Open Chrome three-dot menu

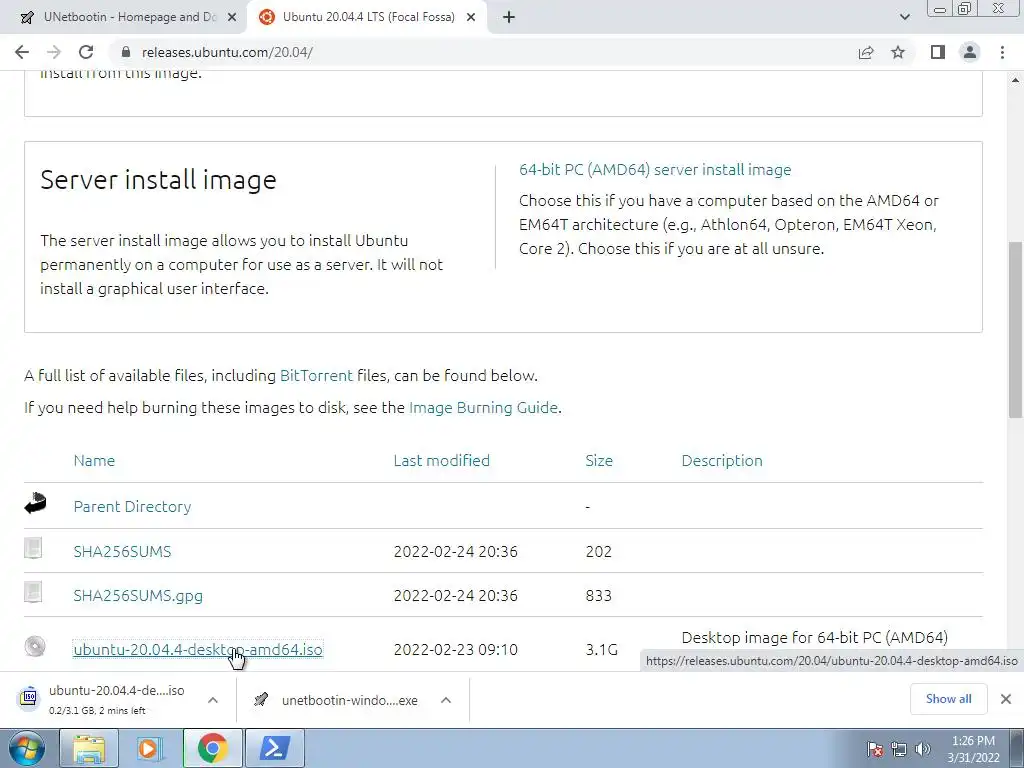point(1002,52)
